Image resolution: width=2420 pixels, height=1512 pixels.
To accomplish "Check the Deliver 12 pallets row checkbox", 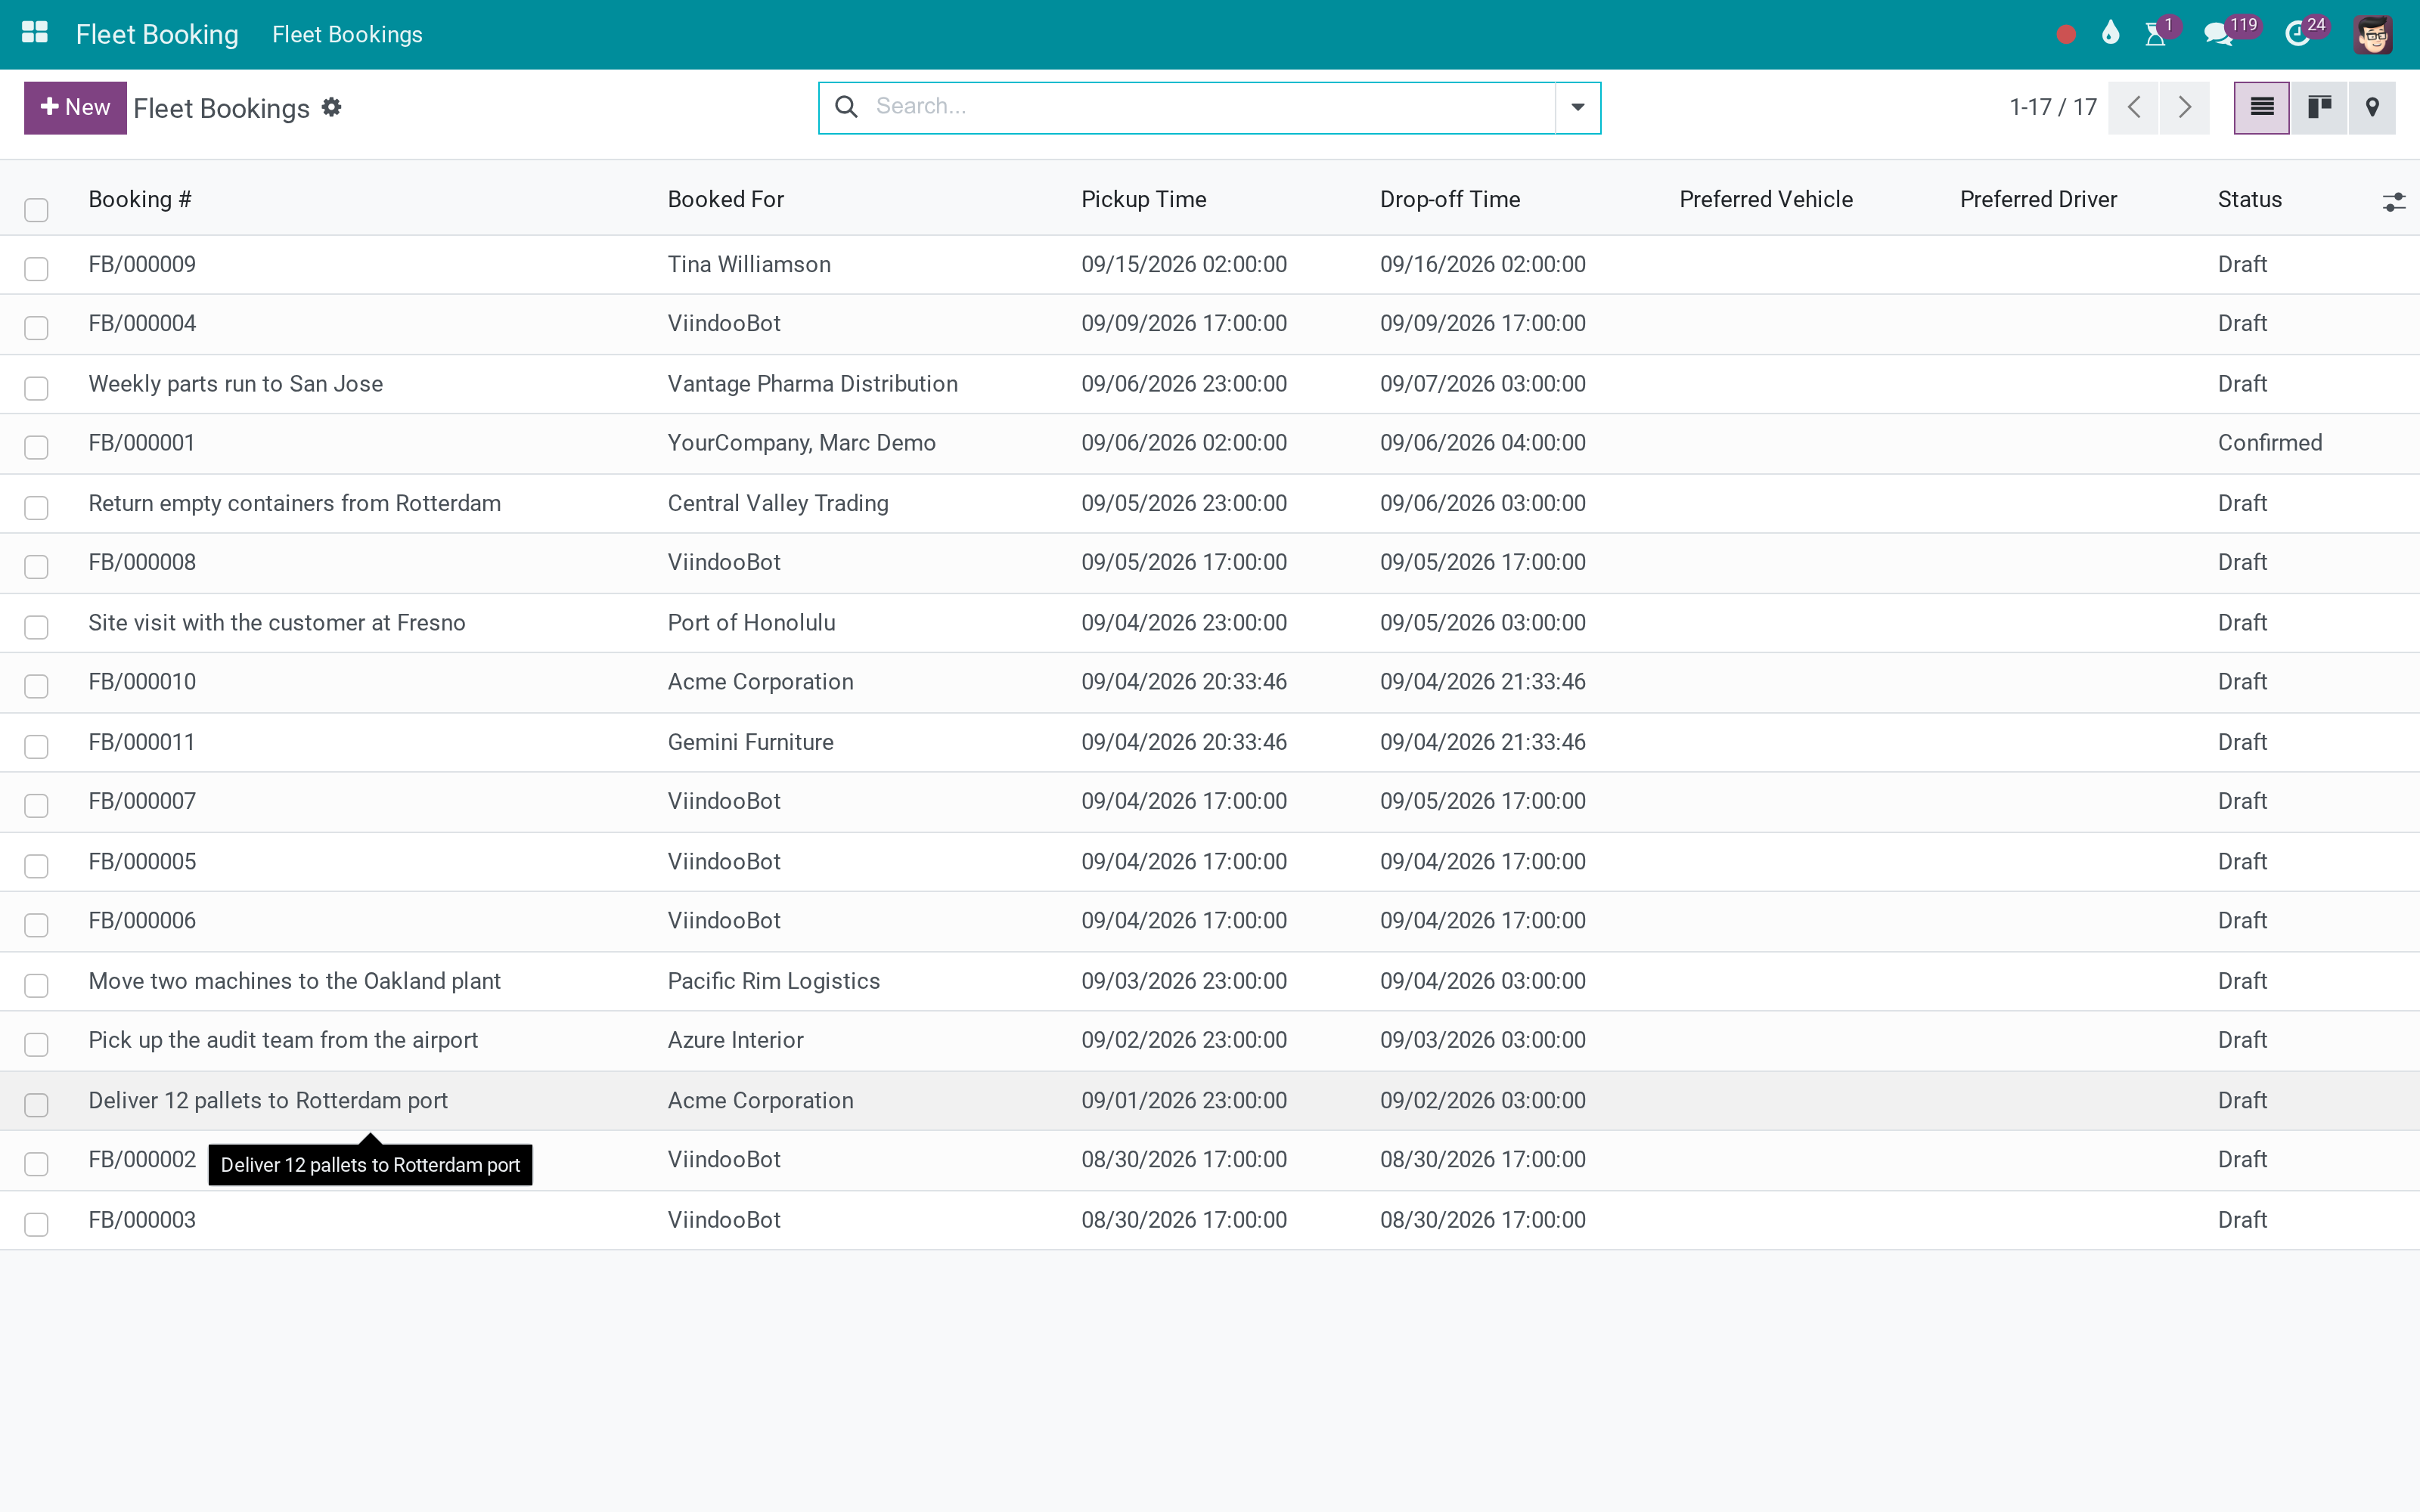I will click(36, 1105).
